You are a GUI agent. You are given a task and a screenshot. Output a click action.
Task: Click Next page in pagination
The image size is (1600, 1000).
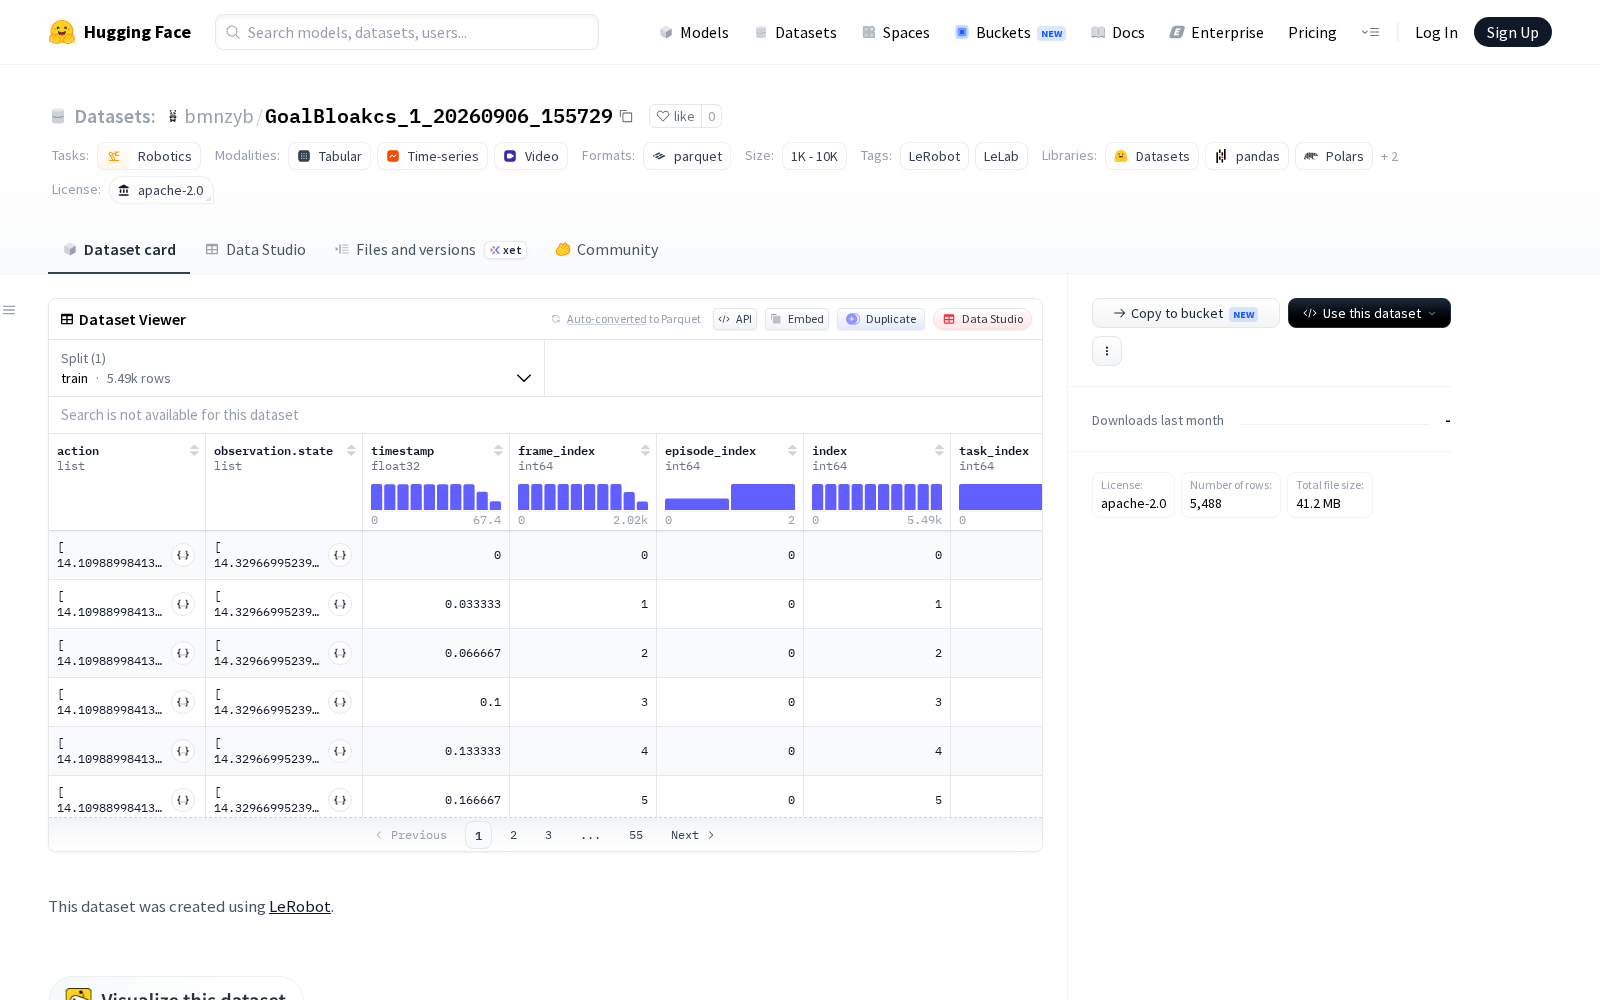[693, 835]
